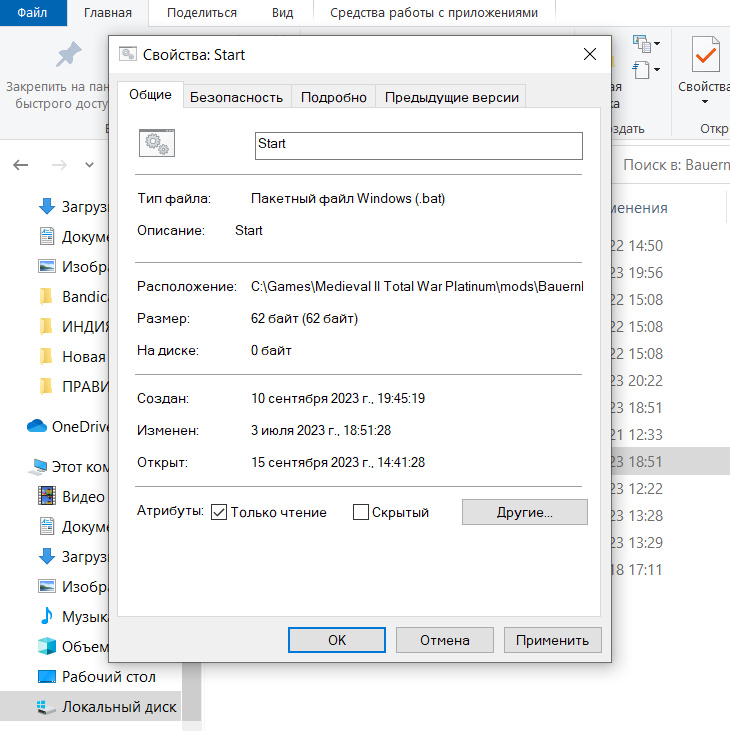
Task: Open the new item dropdown in ribbon
Action: coord(646,43)
